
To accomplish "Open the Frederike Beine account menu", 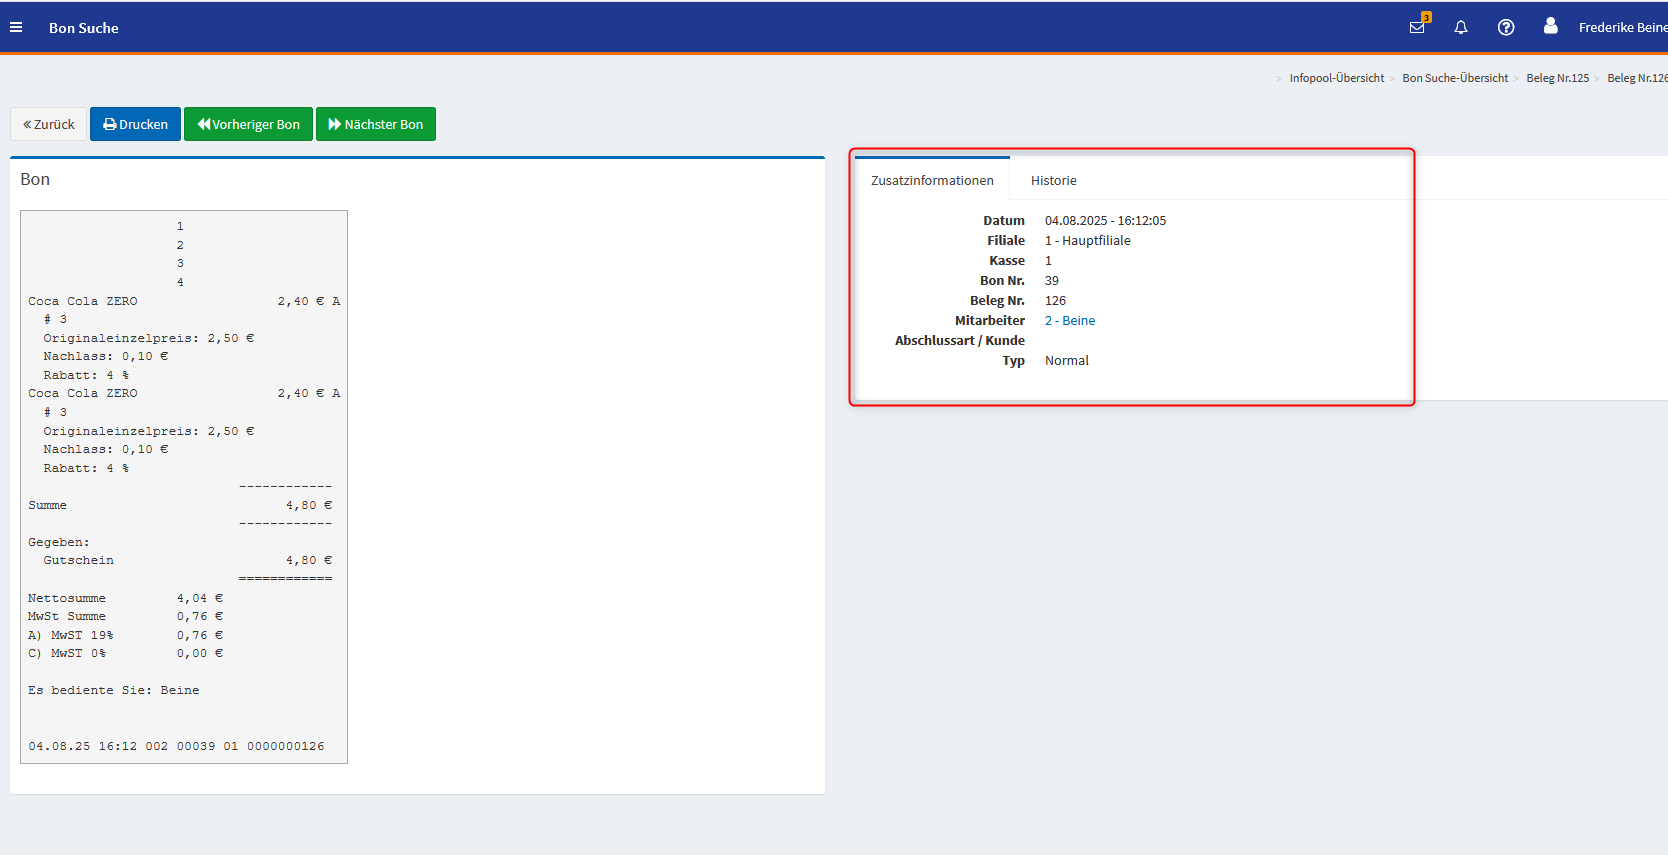I will tap(1621, 28).
